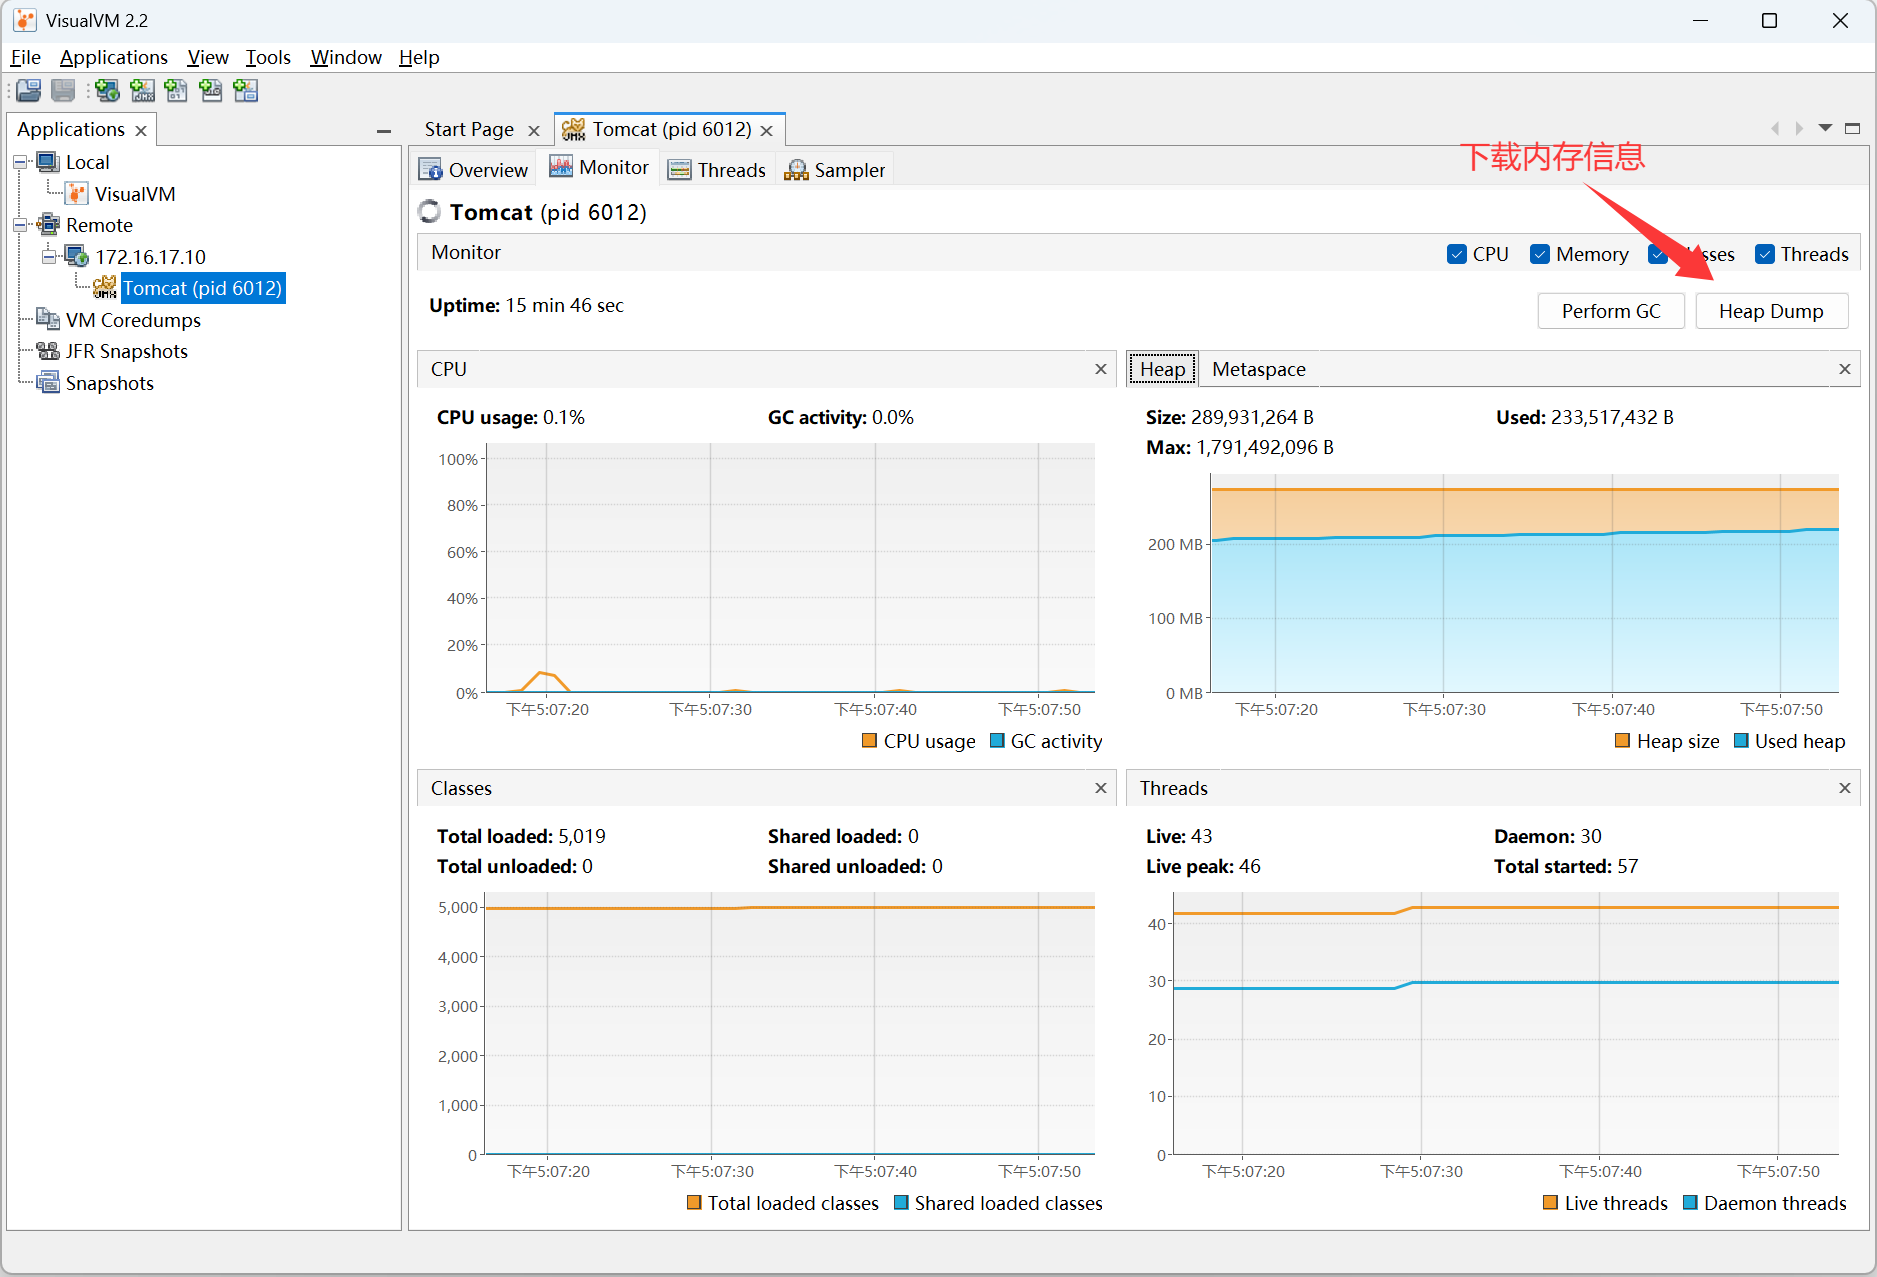Minimize the Applications side panel
Image resolution: width=1877 pixels, height=1277 pixels.
[383, 131]
